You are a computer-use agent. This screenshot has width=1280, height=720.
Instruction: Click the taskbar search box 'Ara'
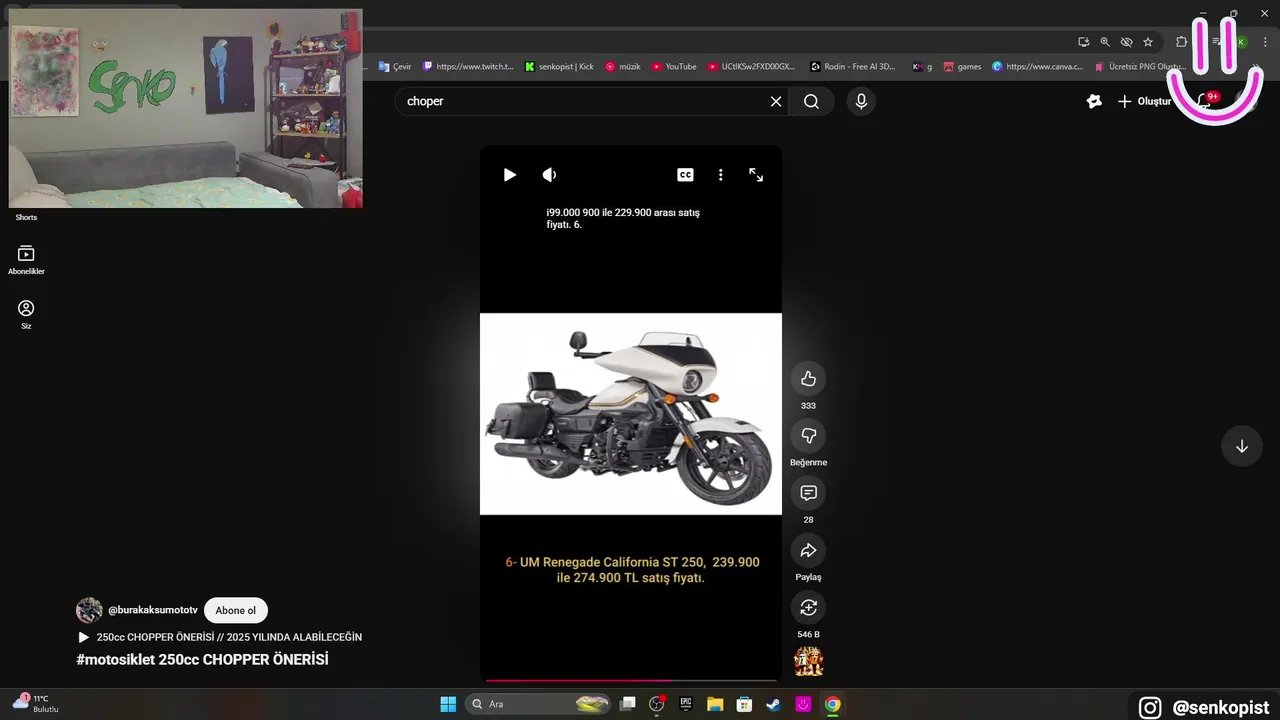(538, 704)
